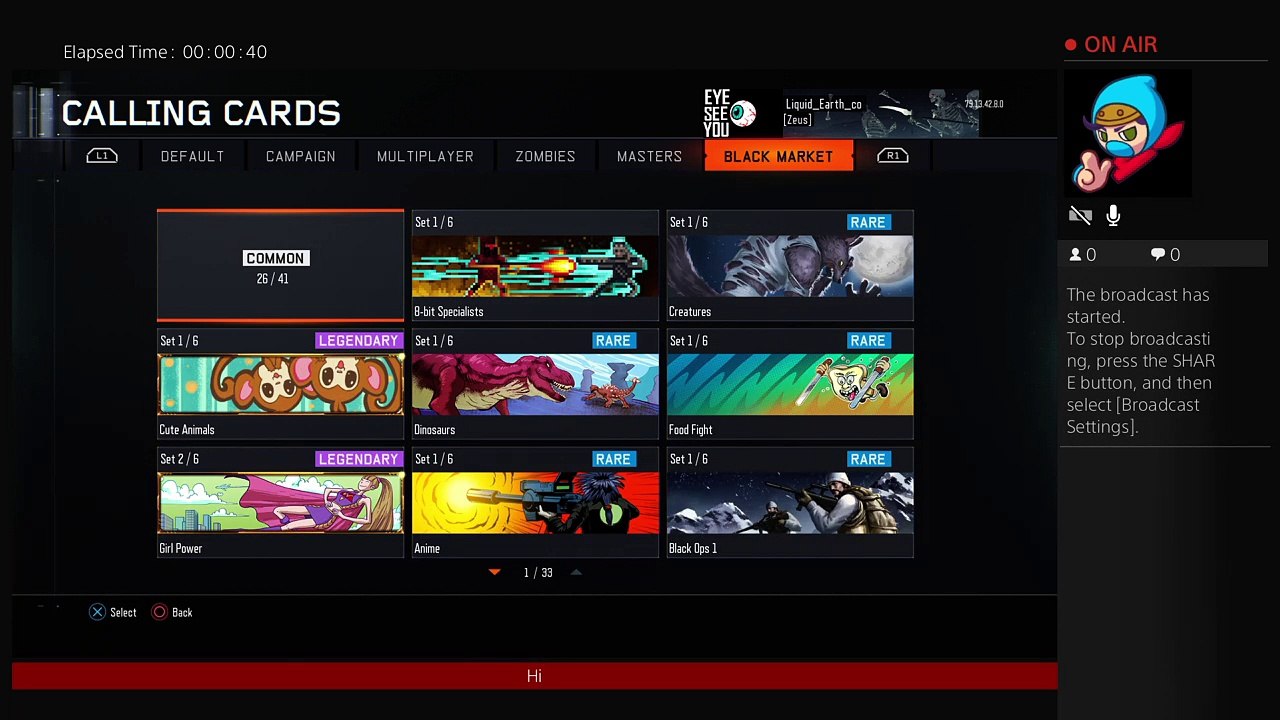1280x720 pixels.
Task: Click the Creatures name label
Action: (x=690, y=312)
